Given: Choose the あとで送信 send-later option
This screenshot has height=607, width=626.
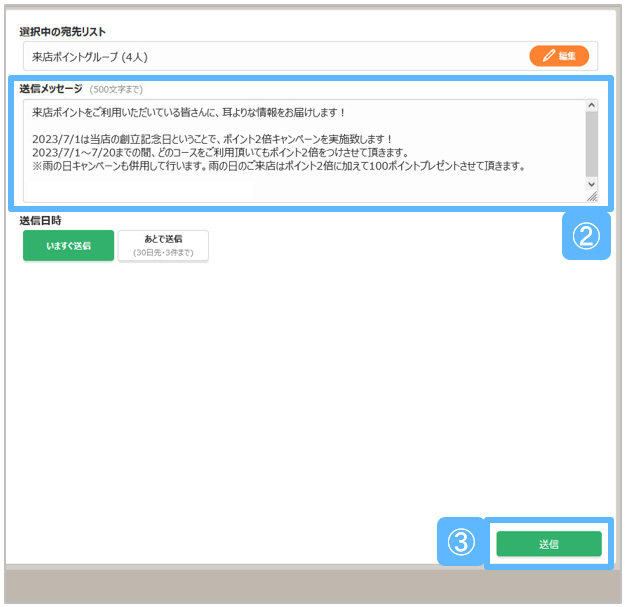Looking at the screenshot, I should click(163, 245).
